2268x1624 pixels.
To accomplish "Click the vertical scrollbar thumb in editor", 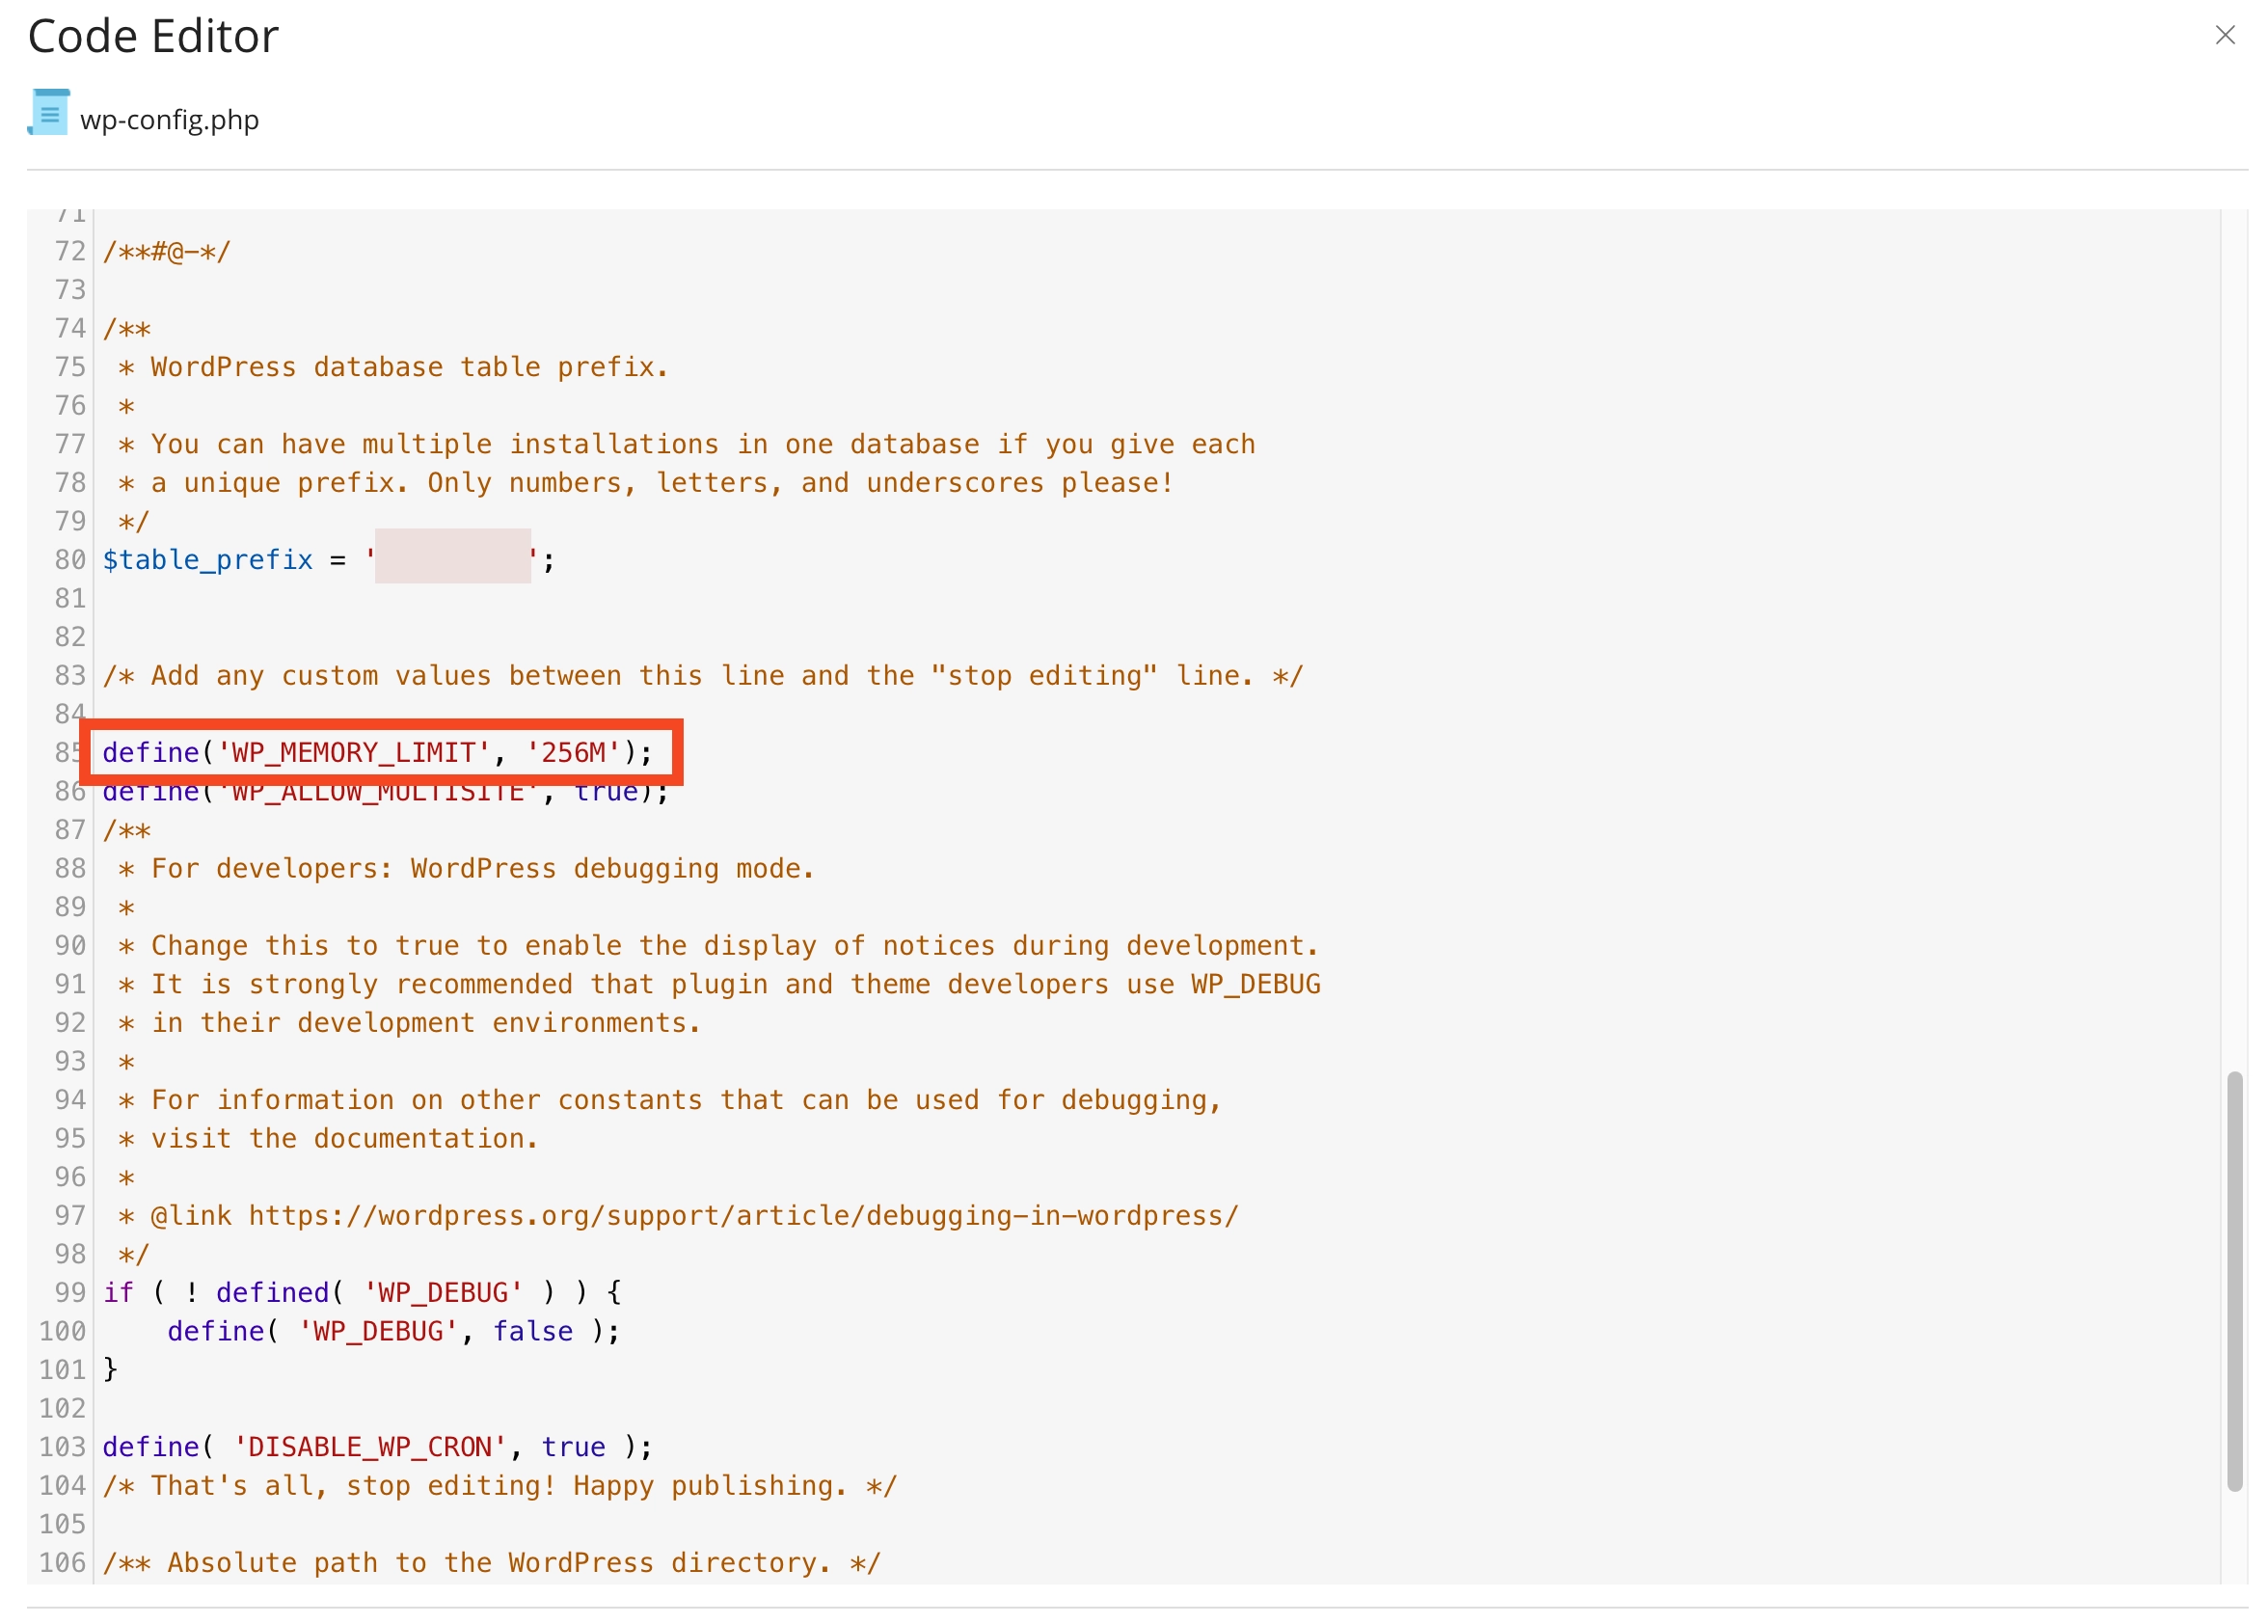I will pos(2234,1282).
